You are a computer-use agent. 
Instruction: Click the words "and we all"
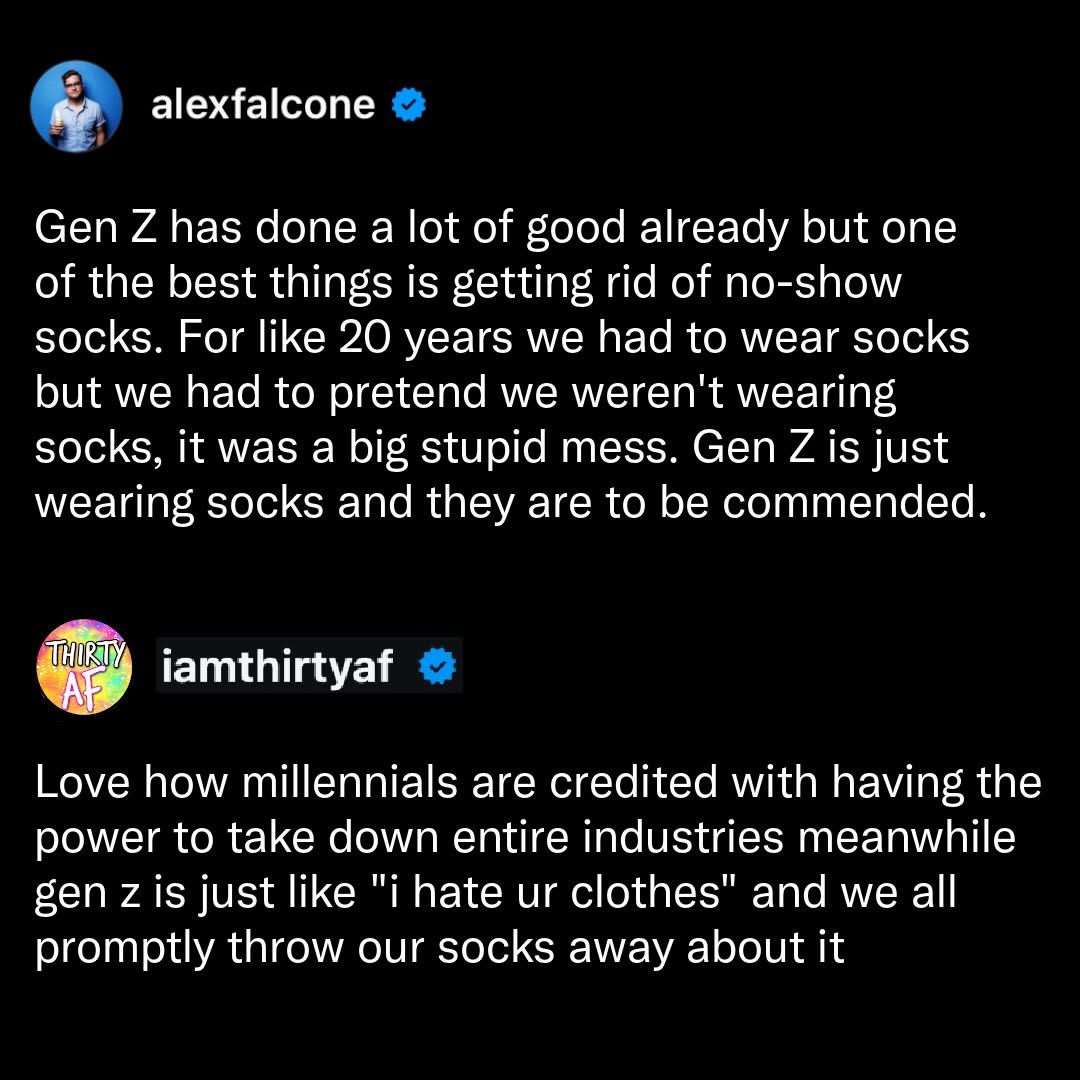[x=854, y=892]
